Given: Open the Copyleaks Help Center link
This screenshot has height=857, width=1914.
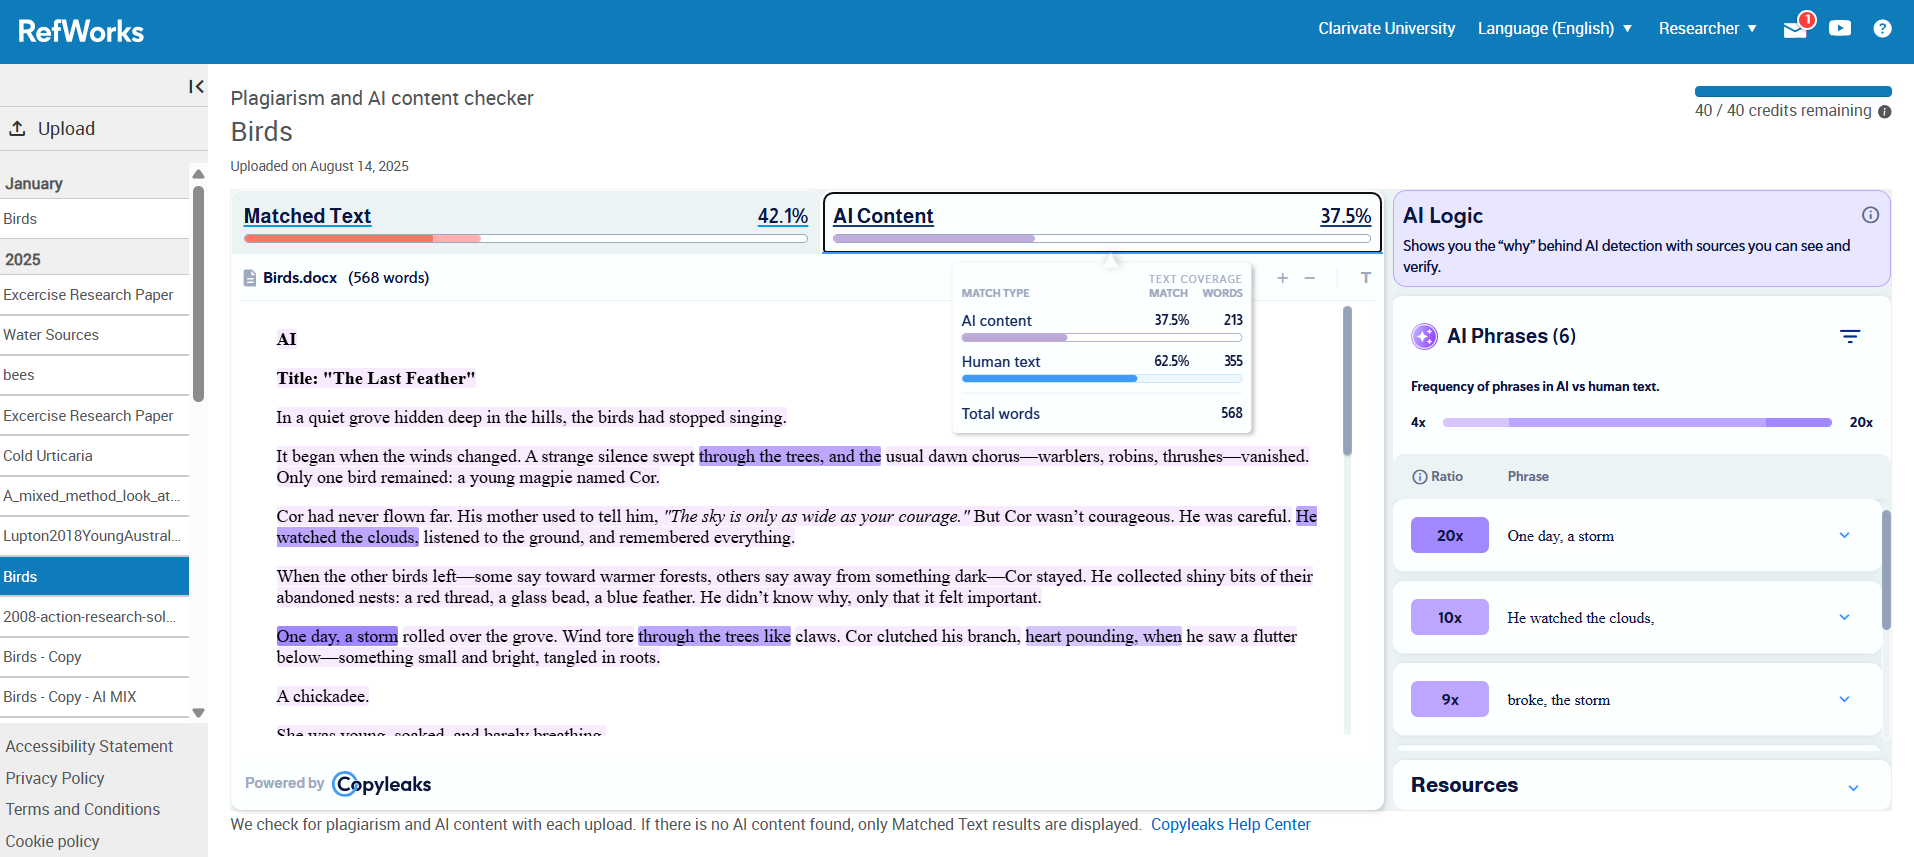Looking at the screenshot, I should [x=1230, y=824].
